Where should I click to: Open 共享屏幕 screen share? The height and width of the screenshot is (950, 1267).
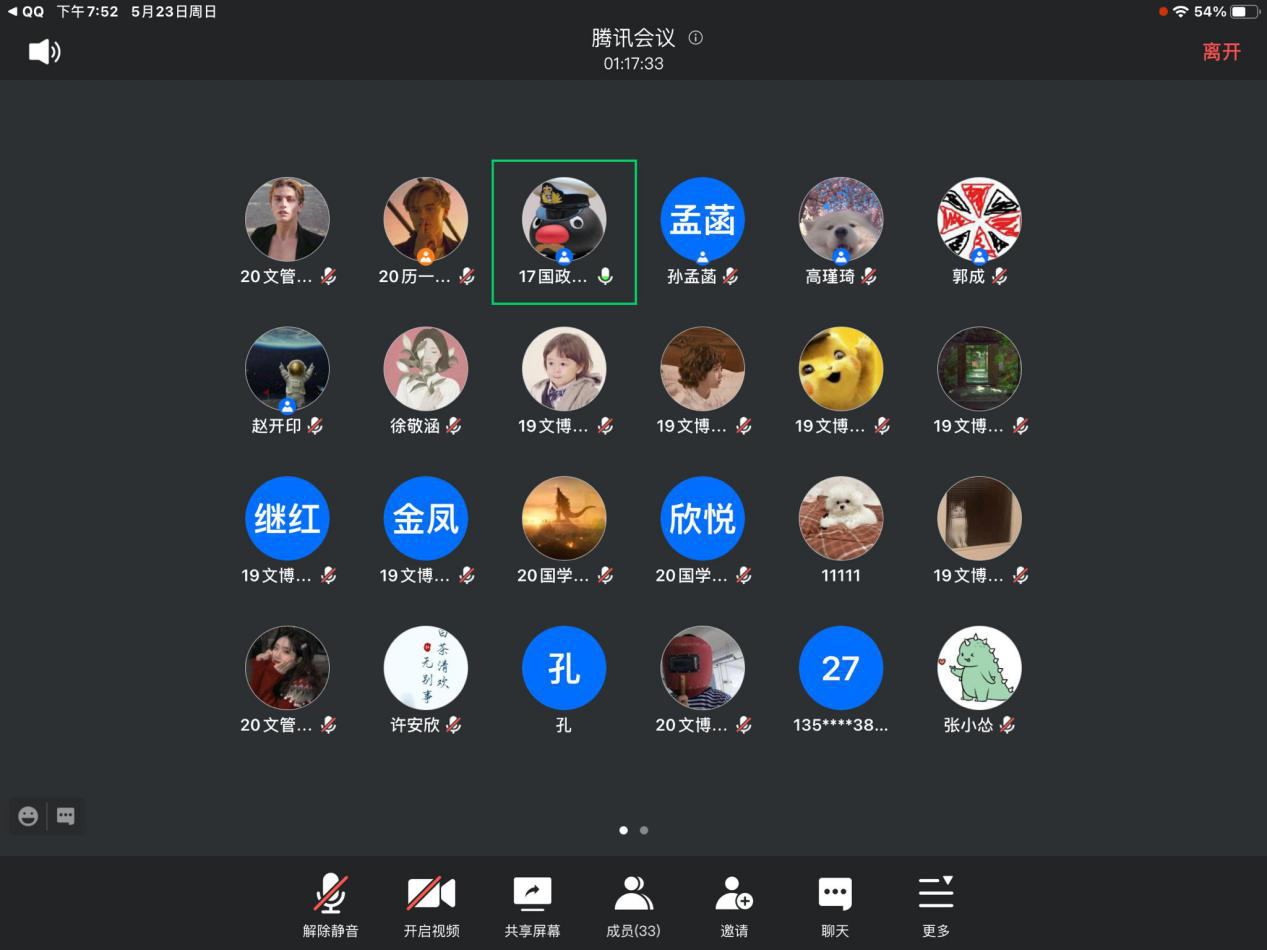pos(532,905)
